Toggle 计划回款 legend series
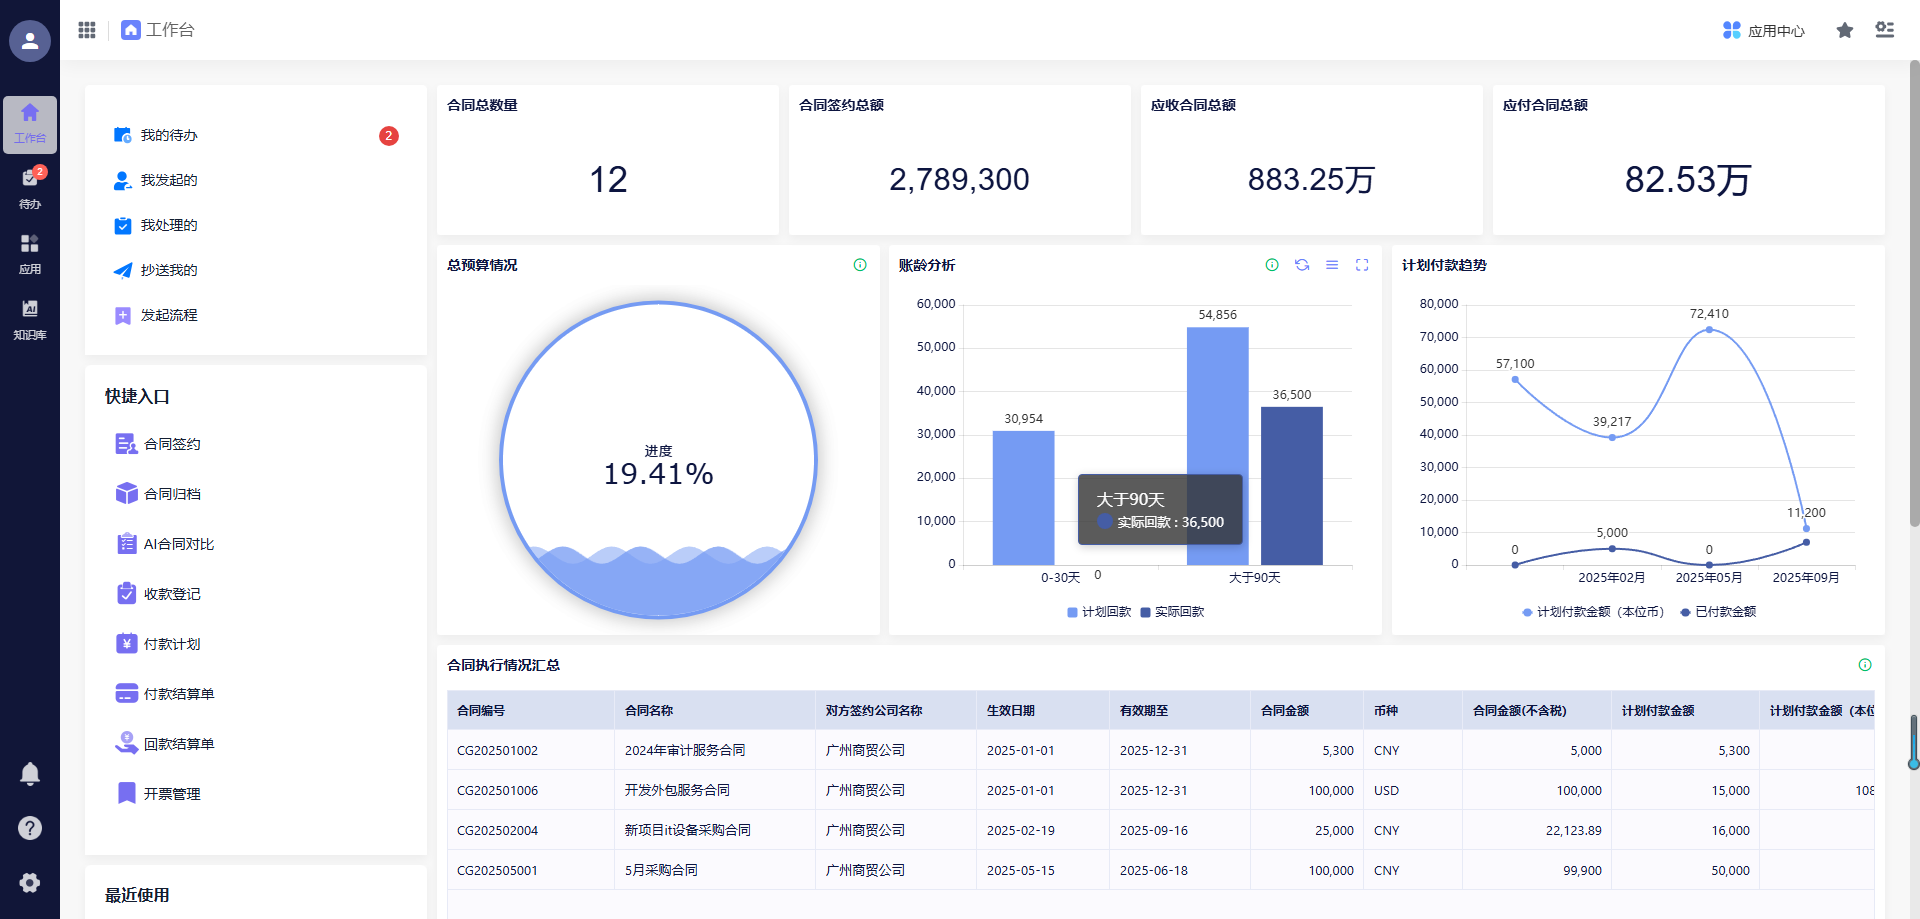The height and width of the screenshot is (919, 1920). tap(1099, 612)
